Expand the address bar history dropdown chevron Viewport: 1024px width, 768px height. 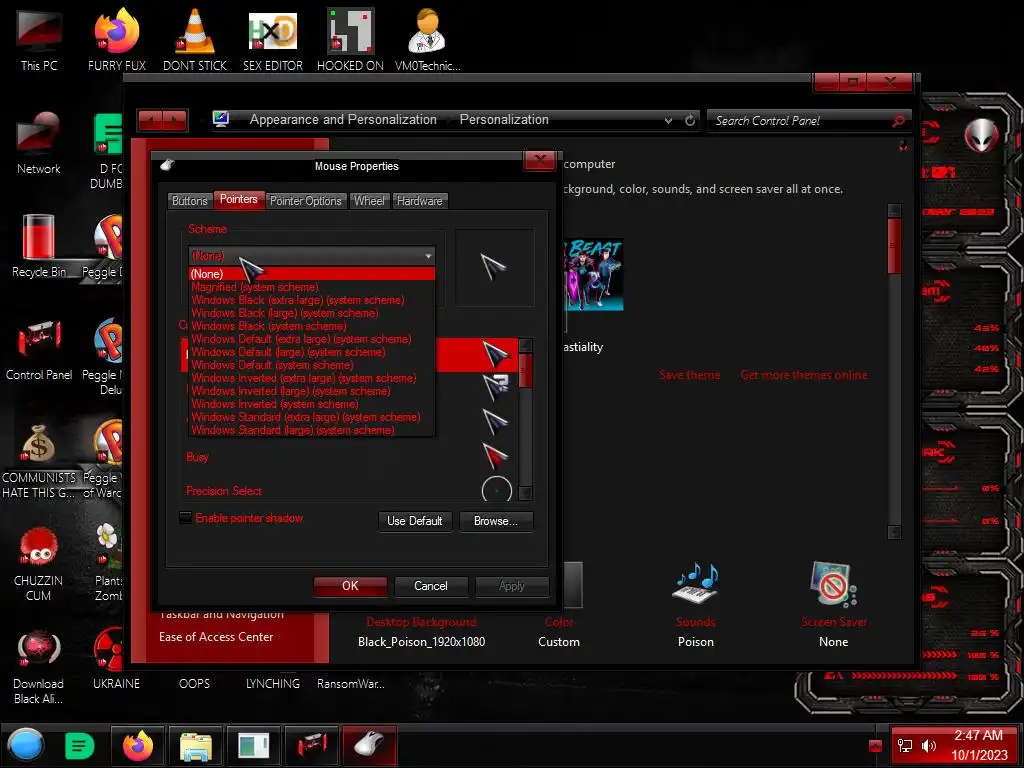(668, 121)
